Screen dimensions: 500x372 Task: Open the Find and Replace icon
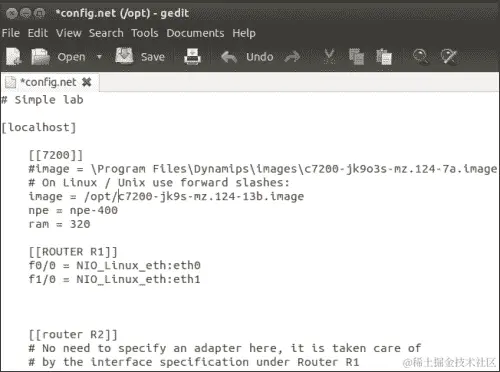pos(449,56)
